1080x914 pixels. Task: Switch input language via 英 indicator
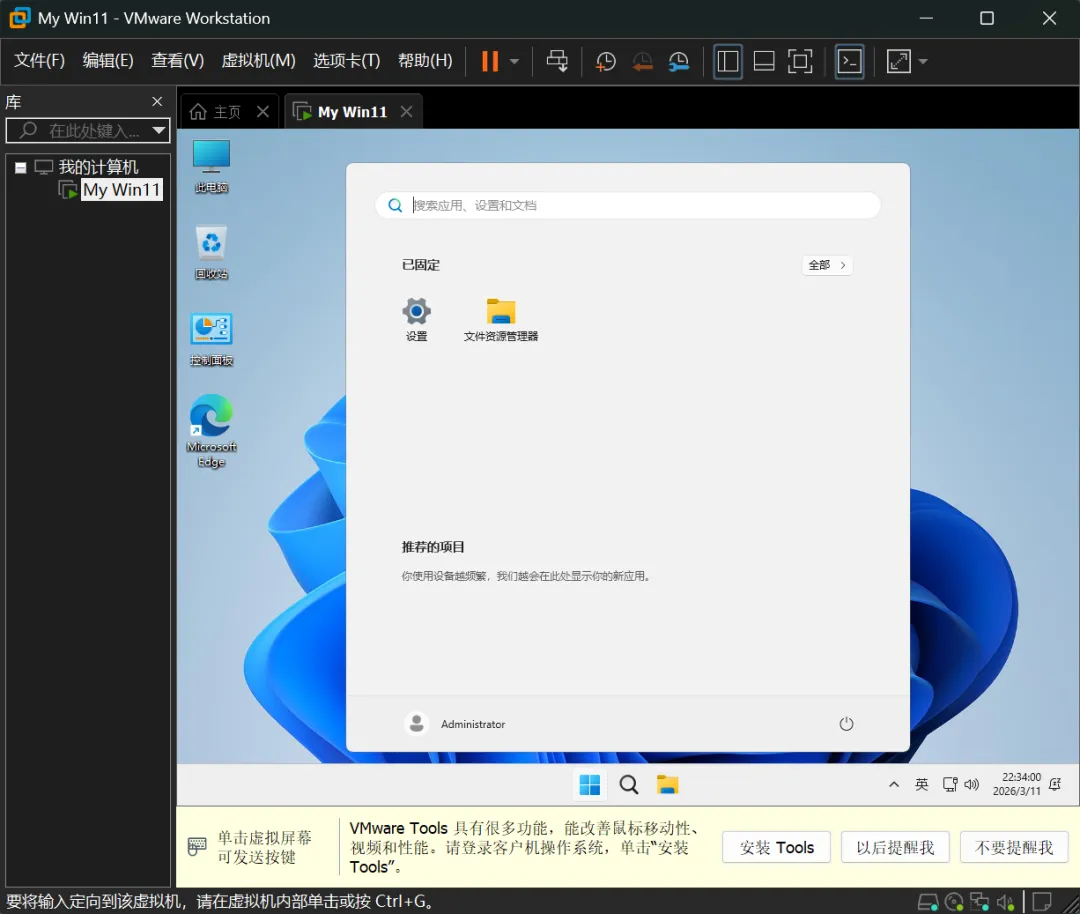click(922, 785)
